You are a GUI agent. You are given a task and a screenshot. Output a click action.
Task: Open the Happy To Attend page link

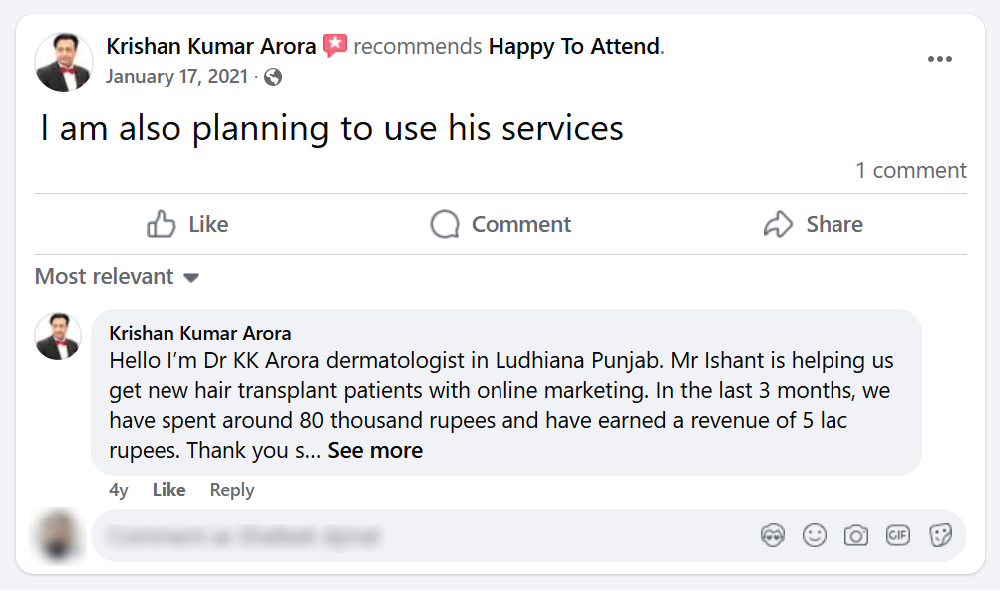pyautogui.click(x=574, y=46)
